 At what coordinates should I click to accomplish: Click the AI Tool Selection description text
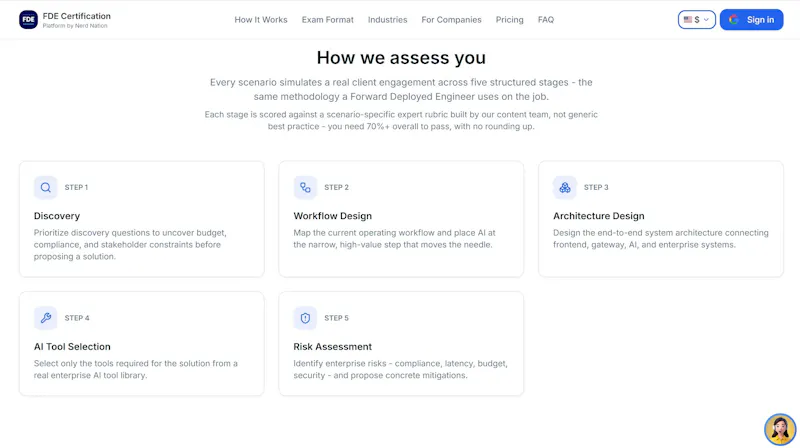[x=136, y=369]
